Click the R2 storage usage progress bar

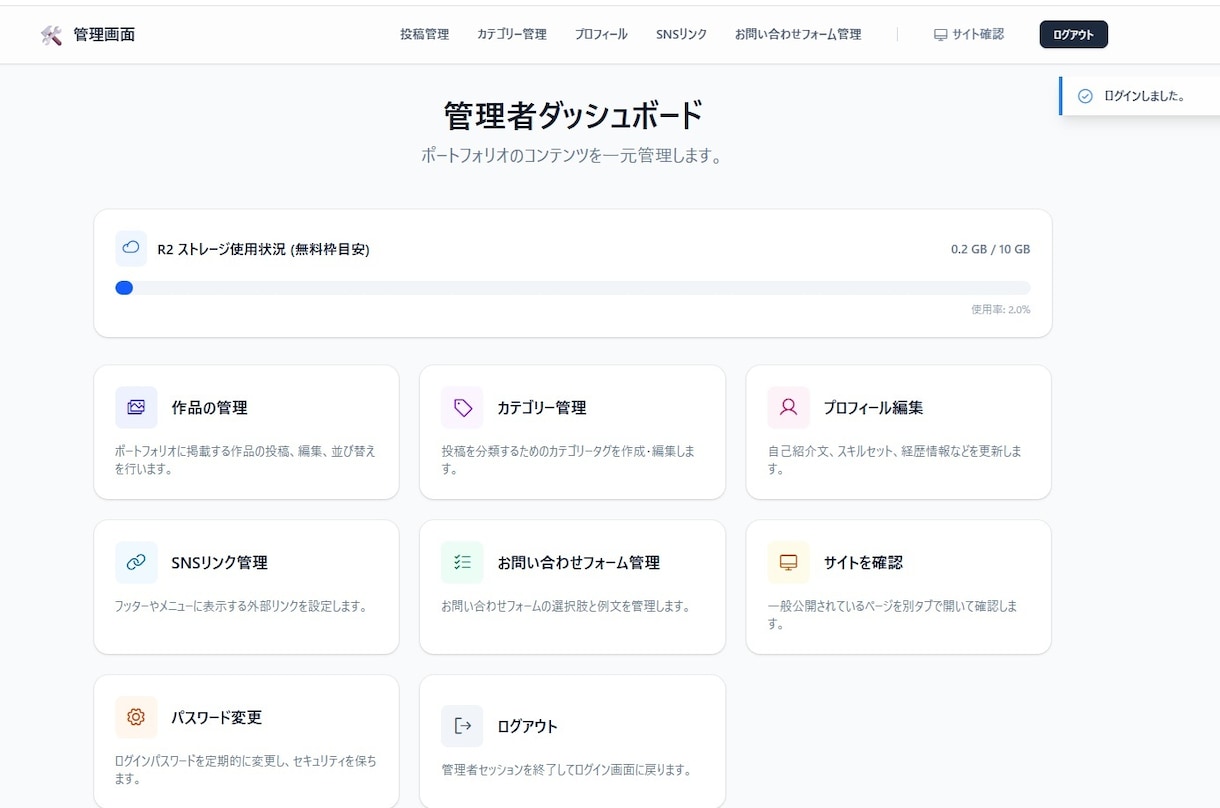pos(572,288)
